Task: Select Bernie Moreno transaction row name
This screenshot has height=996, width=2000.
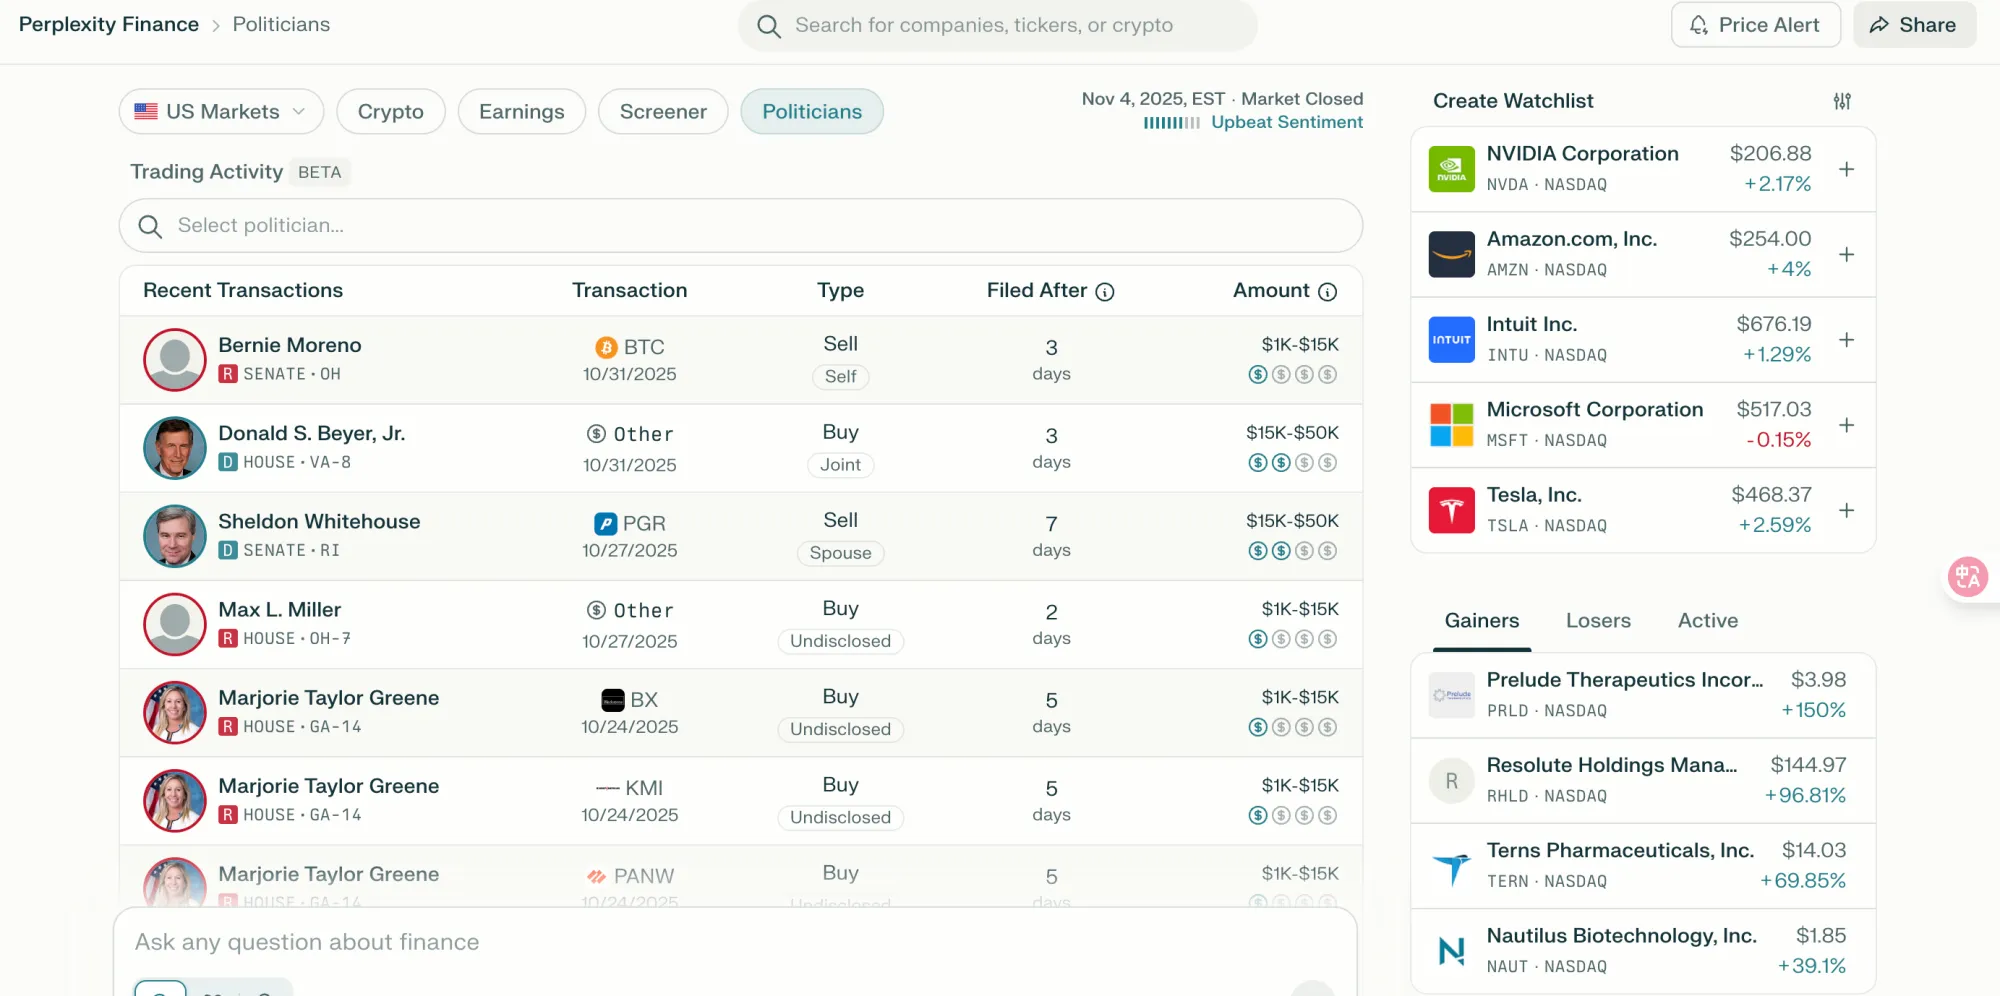Action: 290,345
